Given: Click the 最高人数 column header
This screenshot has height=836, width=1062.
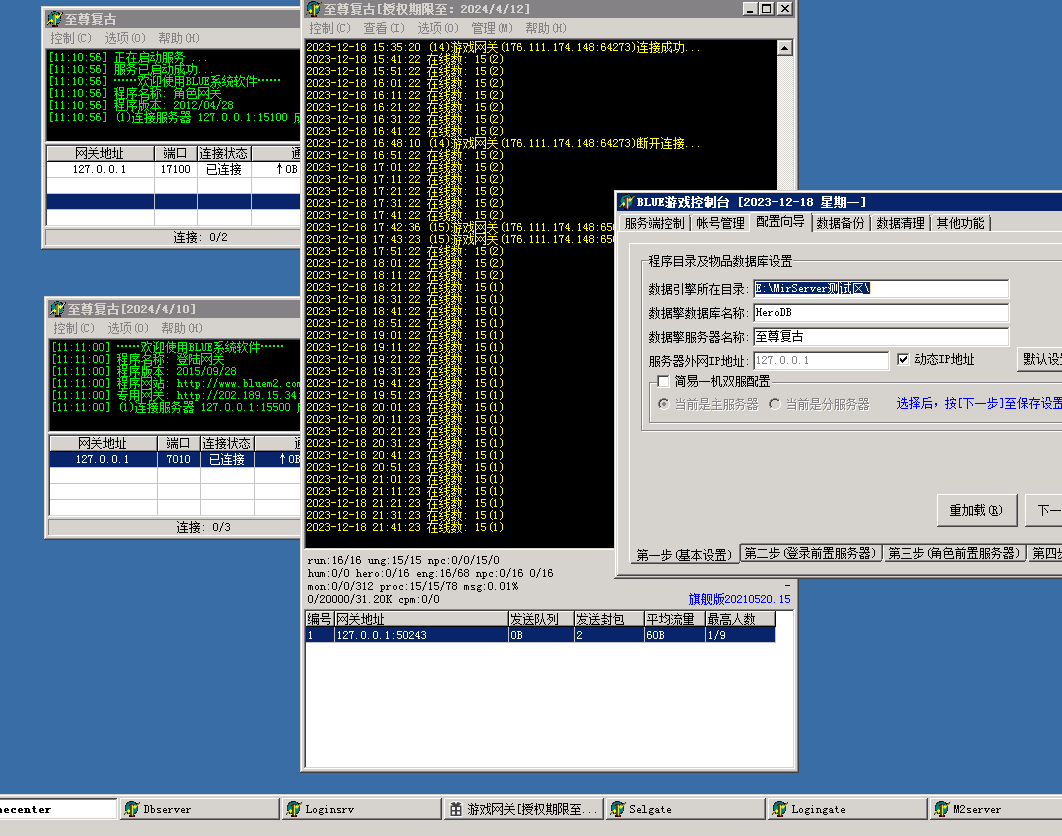Looking at the screenshot, I should [740, 619].
